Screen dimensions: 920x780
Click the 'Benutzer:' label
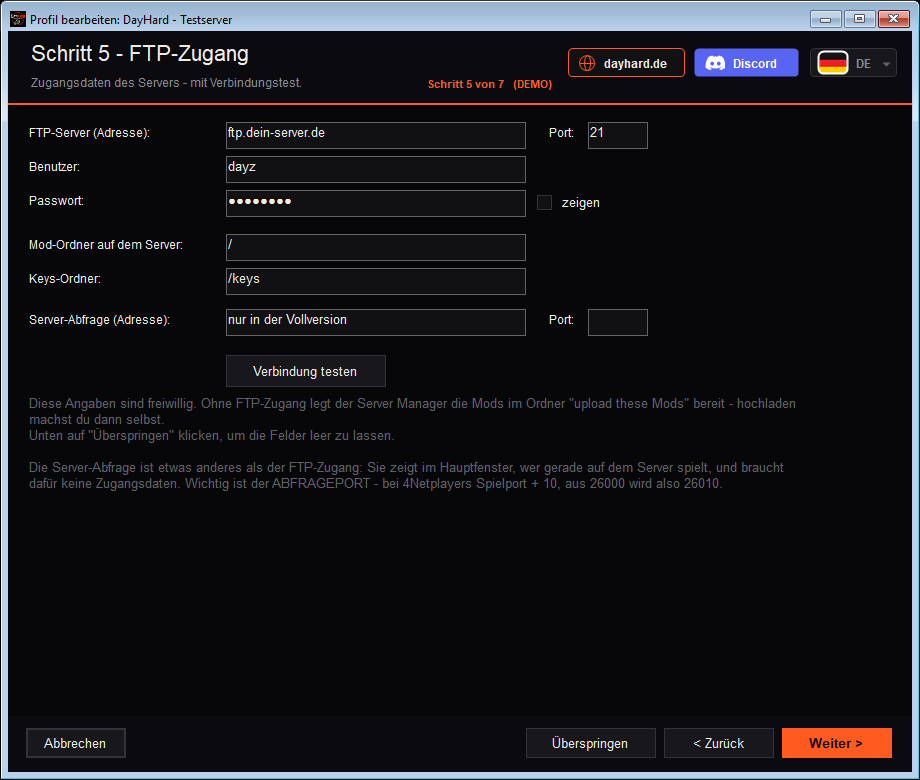click(x=54, y=167)
